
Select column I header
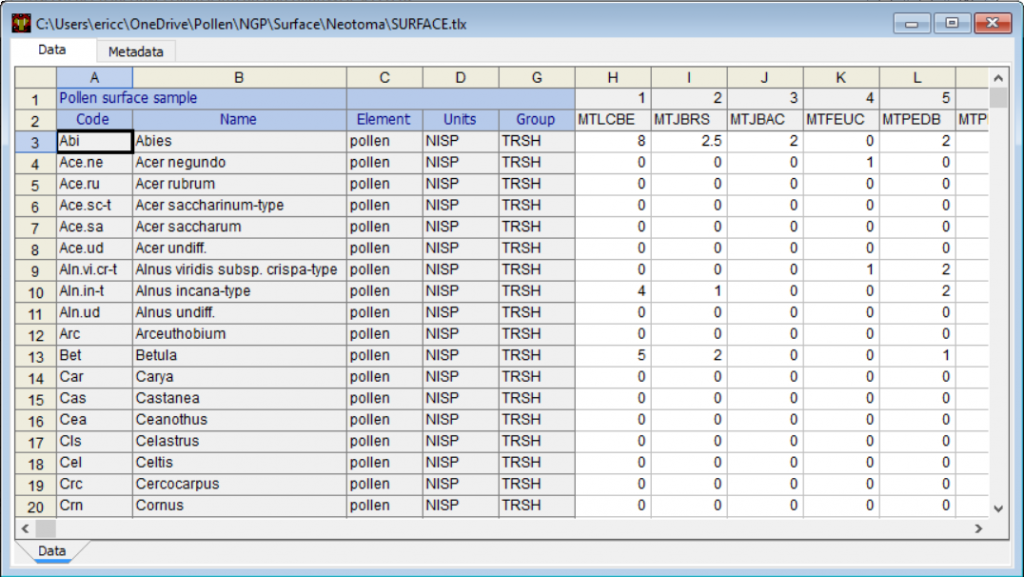coord(689,78)
